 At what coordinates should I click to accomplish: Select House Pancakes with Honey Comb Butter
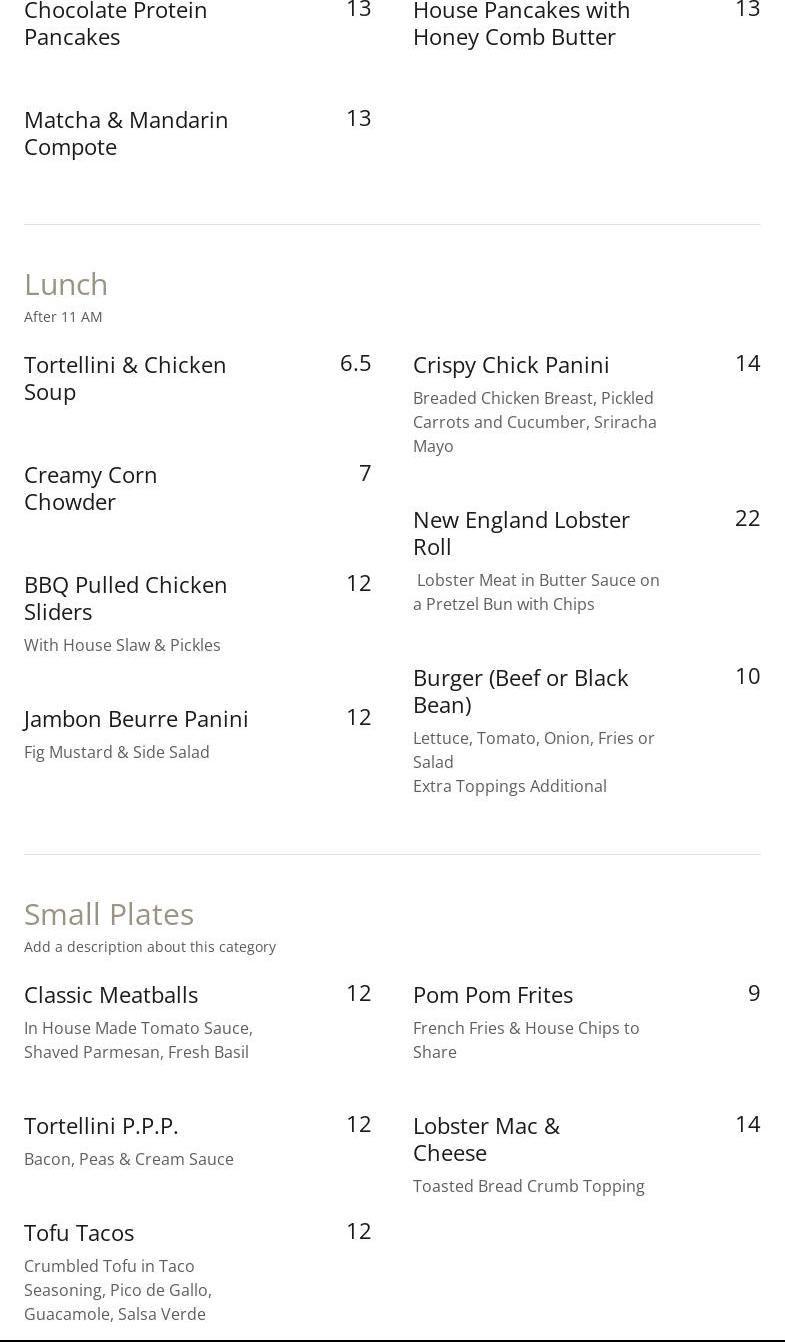tap(521, 24)
